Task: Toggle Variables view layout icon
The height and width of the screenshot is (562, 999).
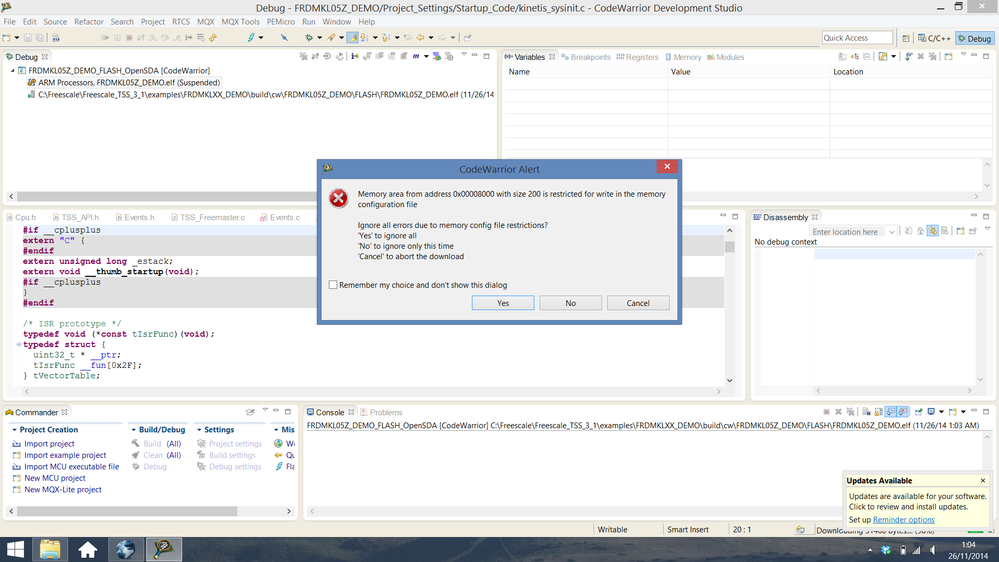Action: [x=882, y=57]
